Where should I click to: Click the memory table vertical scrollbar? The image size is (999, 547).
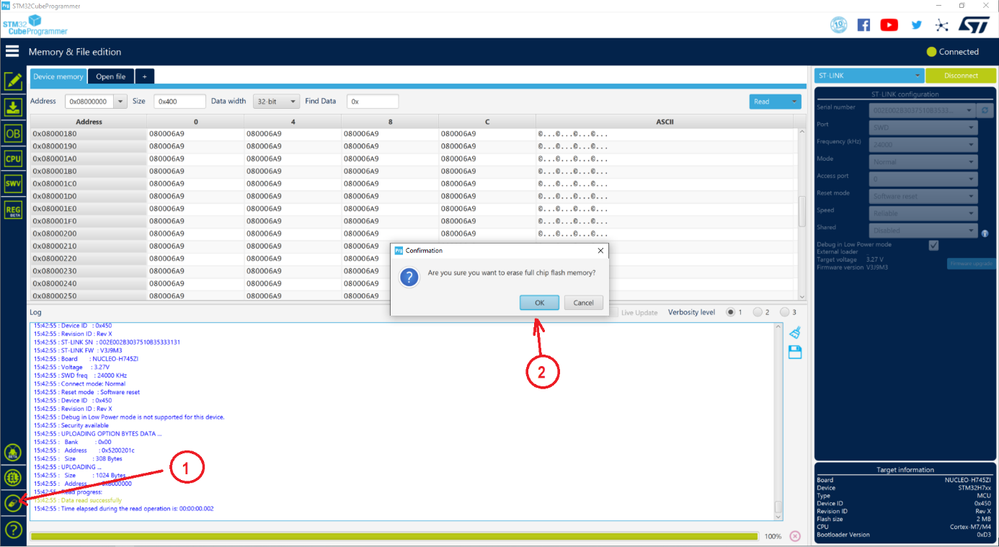click(x=801, y=213)
